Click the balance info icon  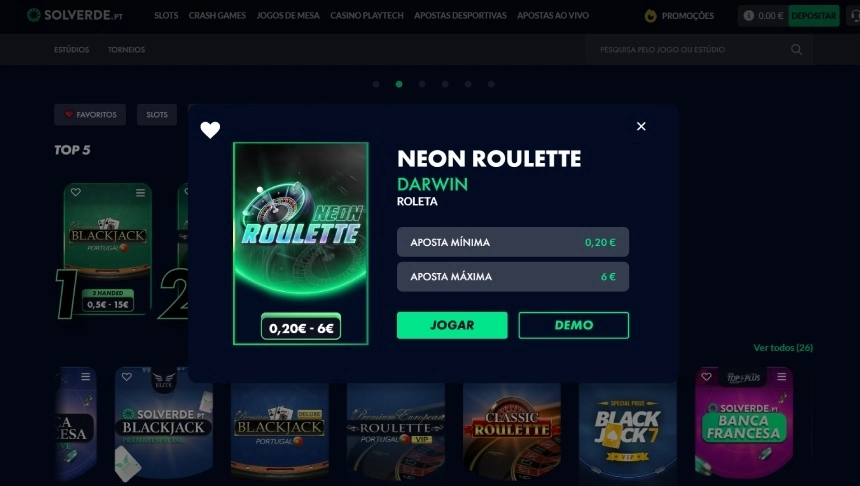click(748, 16)
